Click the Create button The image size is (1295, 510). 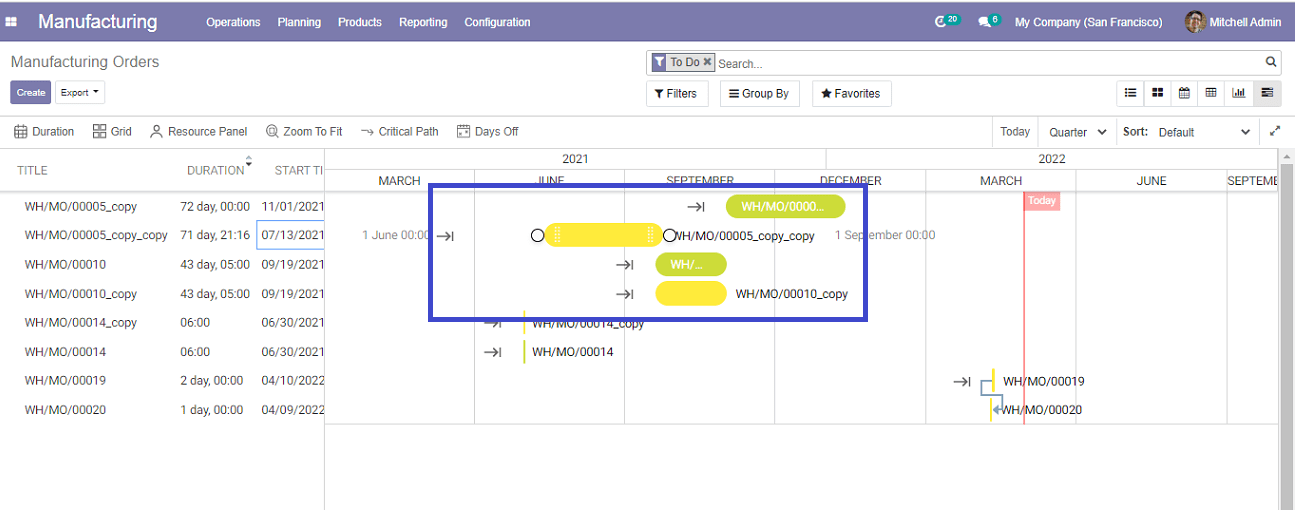(x=31, y=93)
